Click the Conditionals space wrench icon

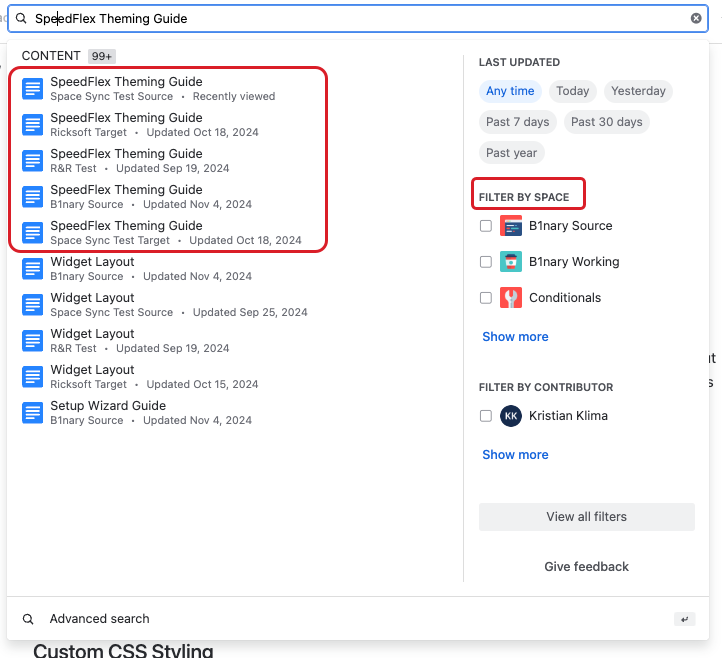pos(511,297)
